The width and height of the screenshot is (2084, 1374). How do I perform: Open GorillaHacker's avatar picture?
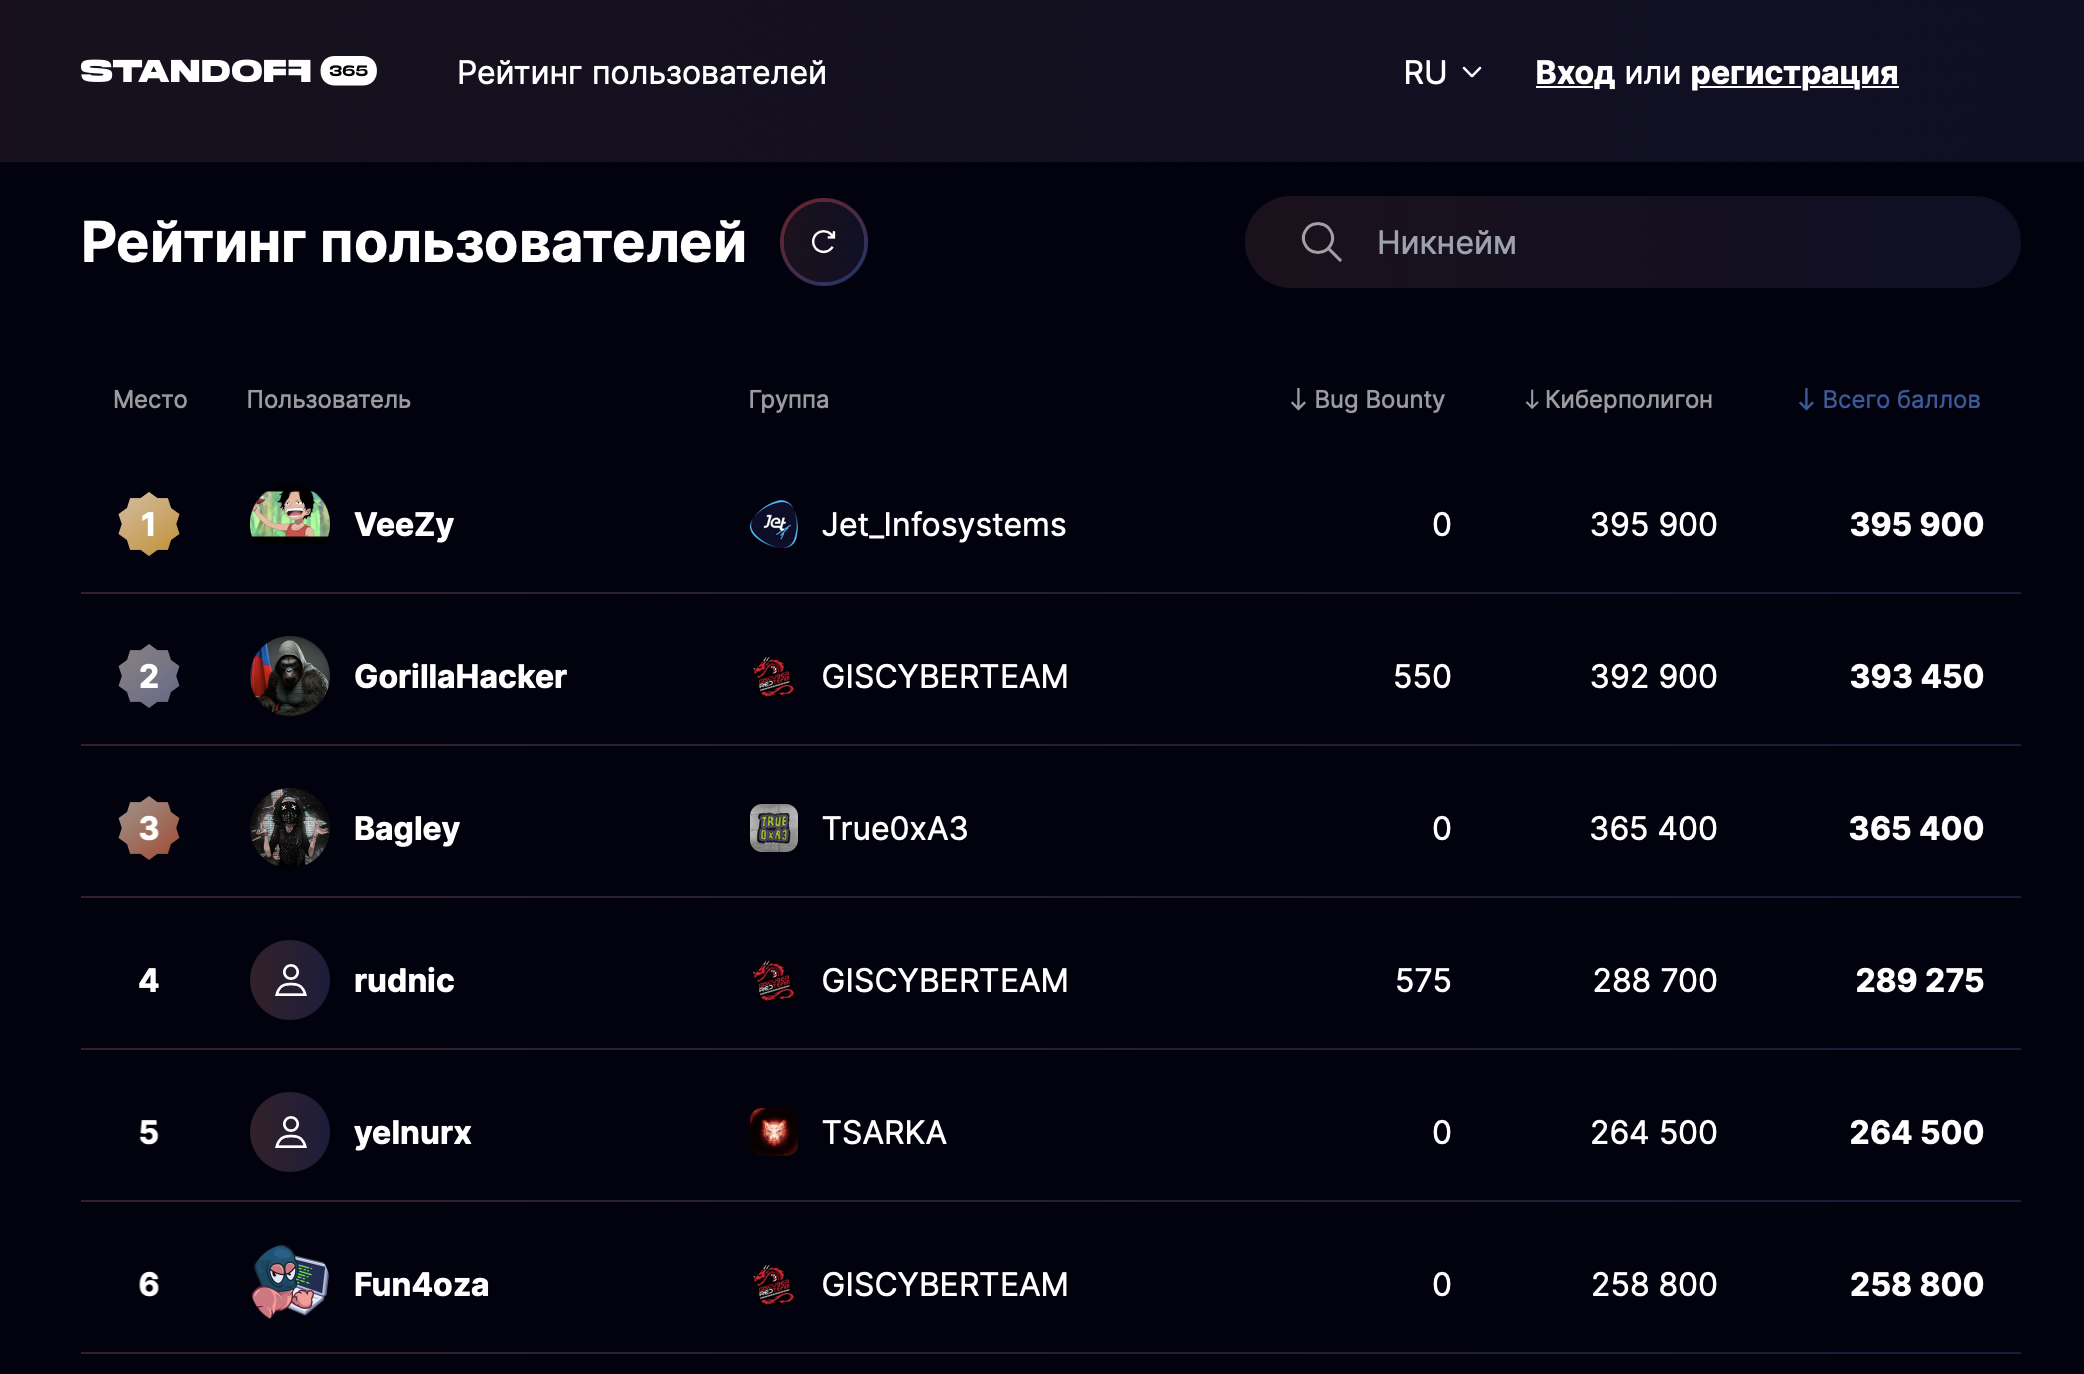[x=290, y=676]
